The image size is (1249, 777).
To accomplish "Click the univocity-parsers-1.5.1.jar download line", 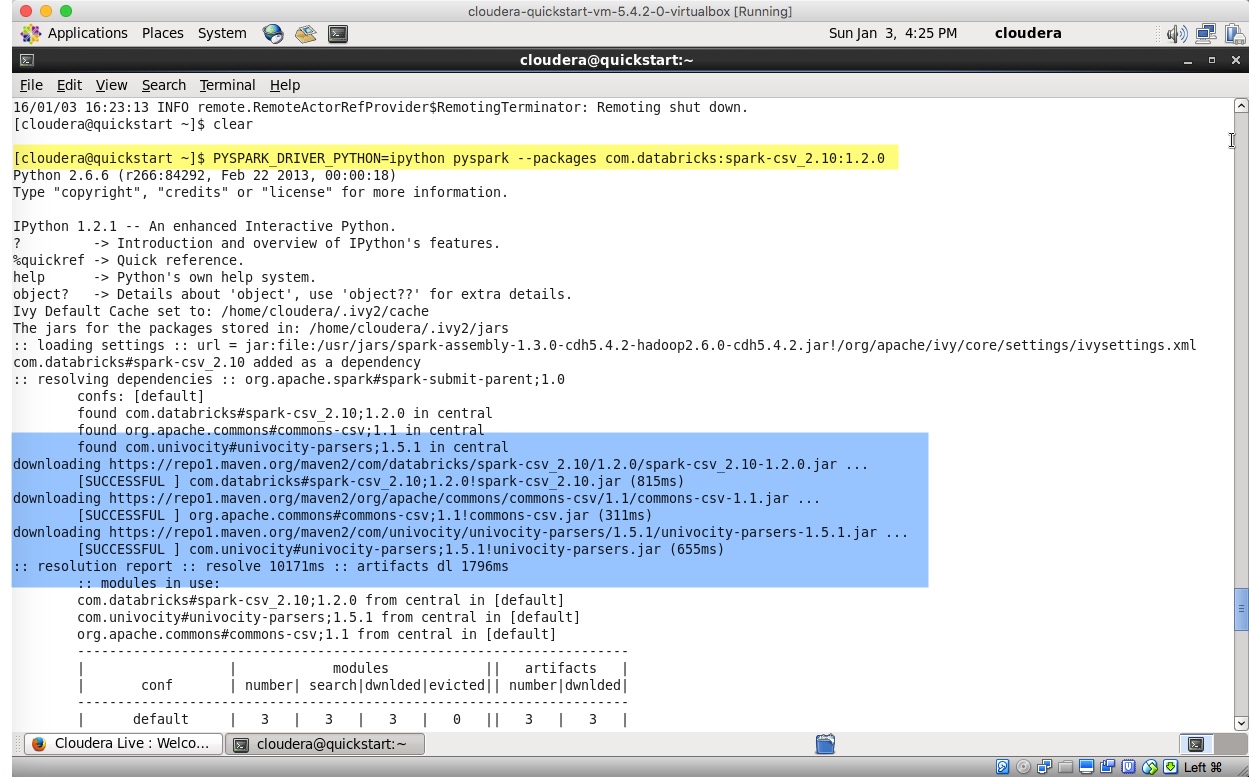I will coord(461,532).
